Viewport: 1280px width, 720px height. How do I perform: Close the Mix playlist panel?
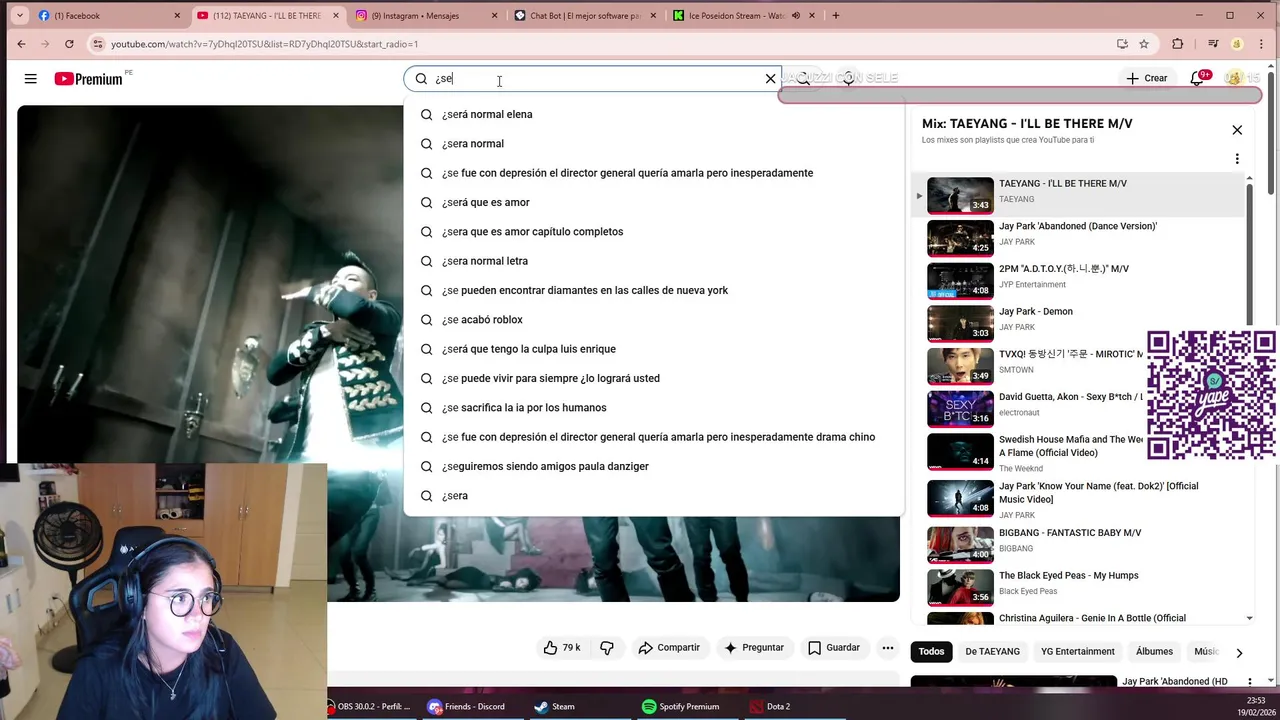1237,130
